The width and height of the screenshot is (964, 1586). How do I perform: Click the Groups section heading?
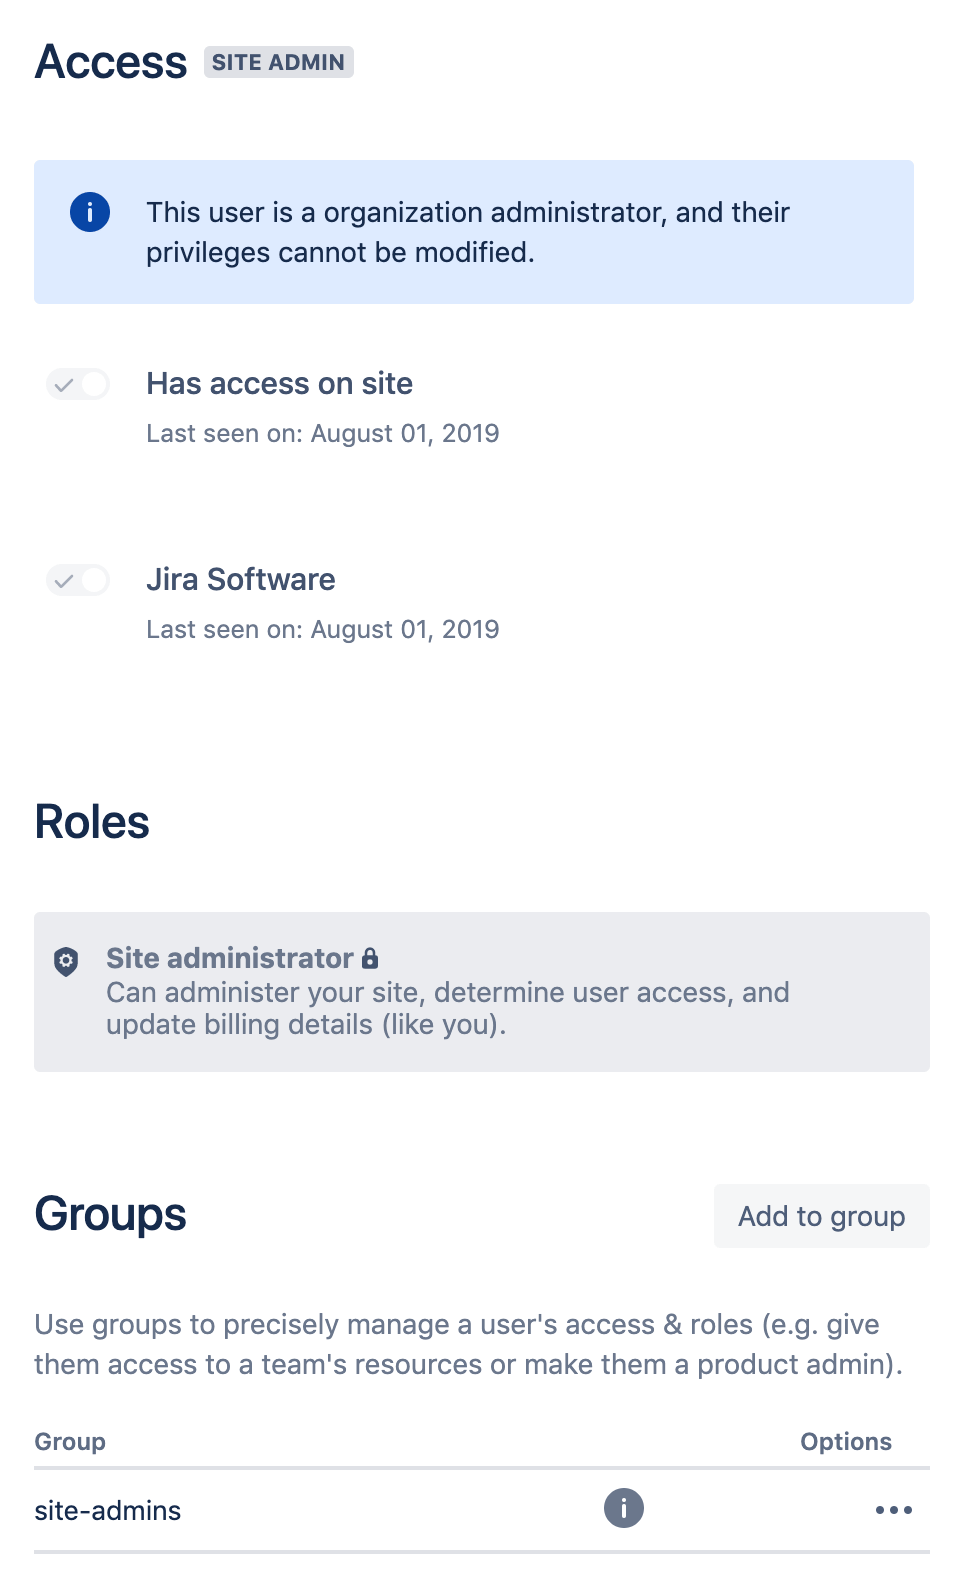pyautogui.click(x=110, y=1214)
